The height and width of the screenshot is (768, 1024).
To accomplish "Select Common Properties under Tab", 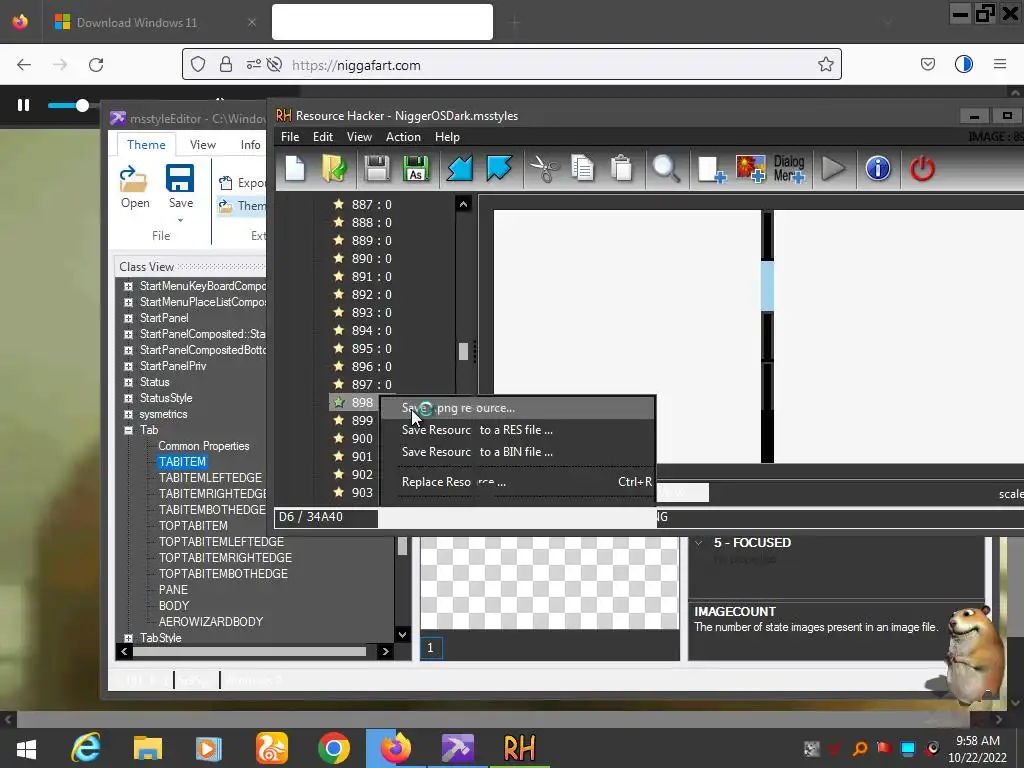I will pyautogui.click(x=204, y=446).
